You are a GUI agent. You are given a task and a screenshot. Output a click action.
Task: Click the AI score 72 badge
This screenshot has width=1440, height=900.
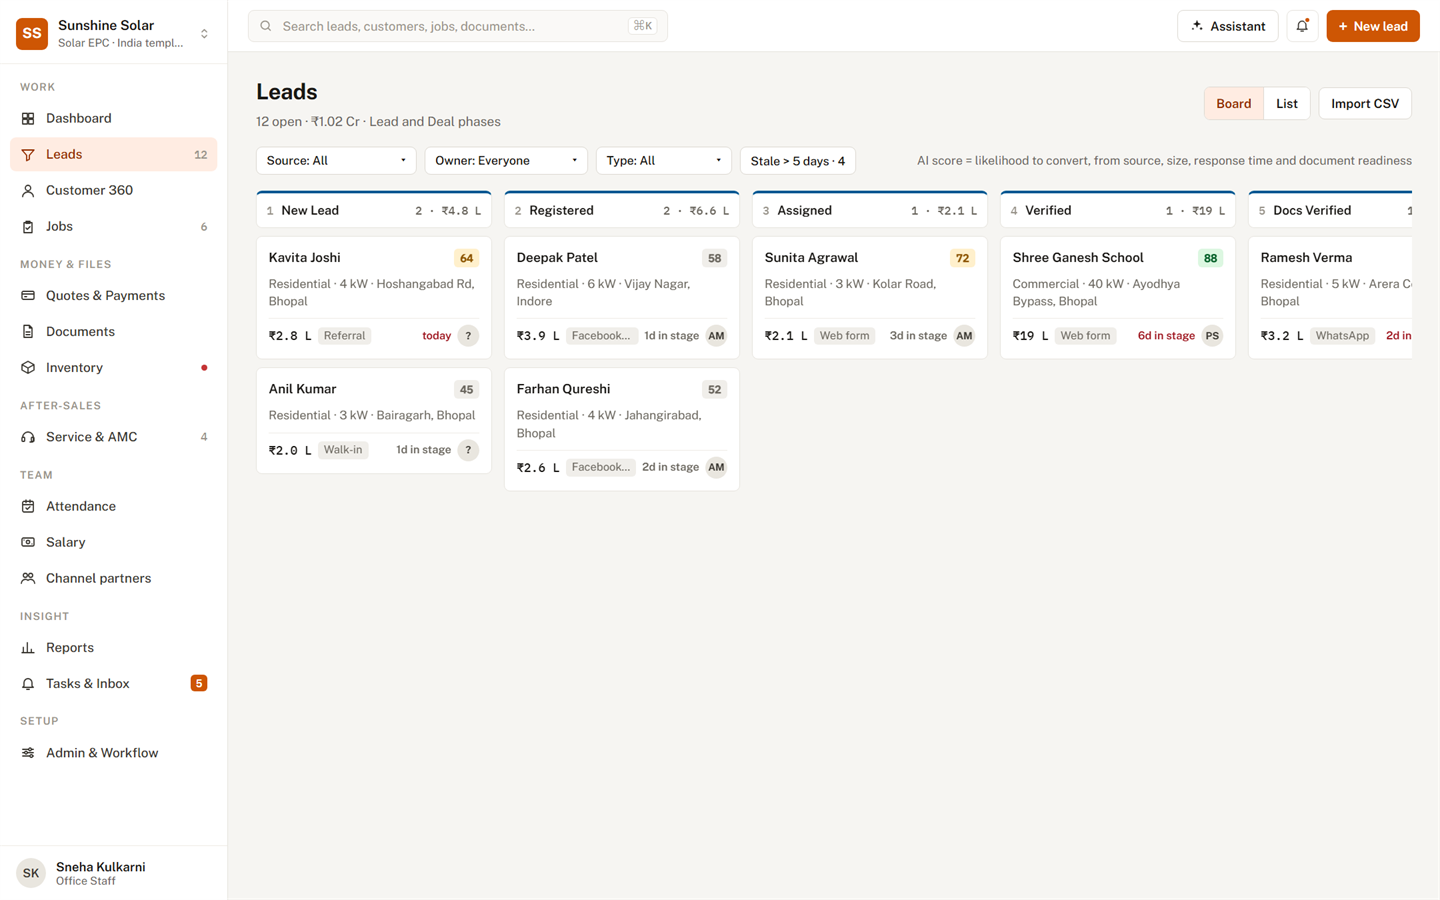962,258
